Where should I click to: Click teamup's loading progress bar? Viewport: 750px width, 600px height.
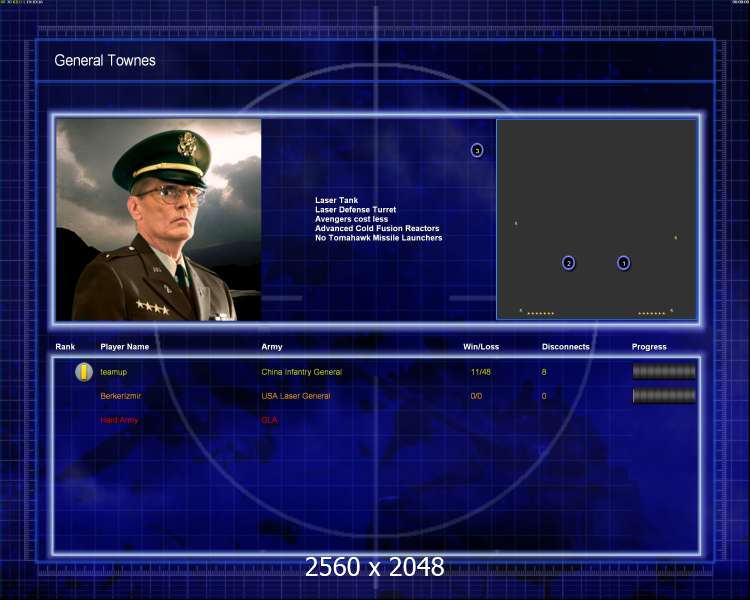[664, 371]
